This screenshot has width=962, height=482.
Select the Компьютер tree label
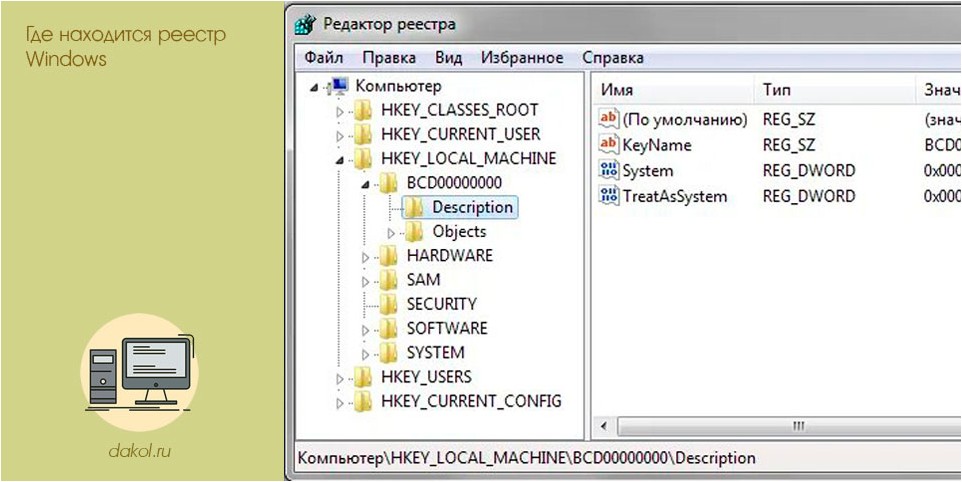(x=398, y=86)
